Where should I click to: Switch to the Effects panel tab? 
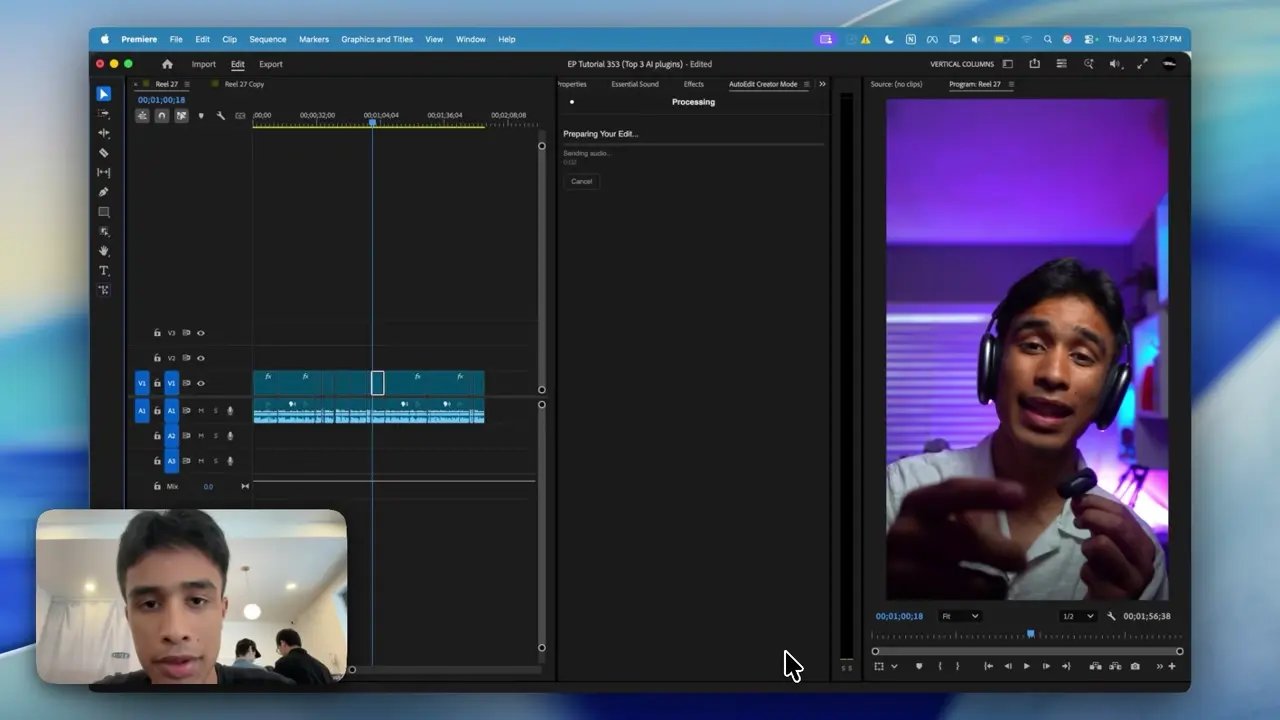pyautogui.click(x=694, y=84)
